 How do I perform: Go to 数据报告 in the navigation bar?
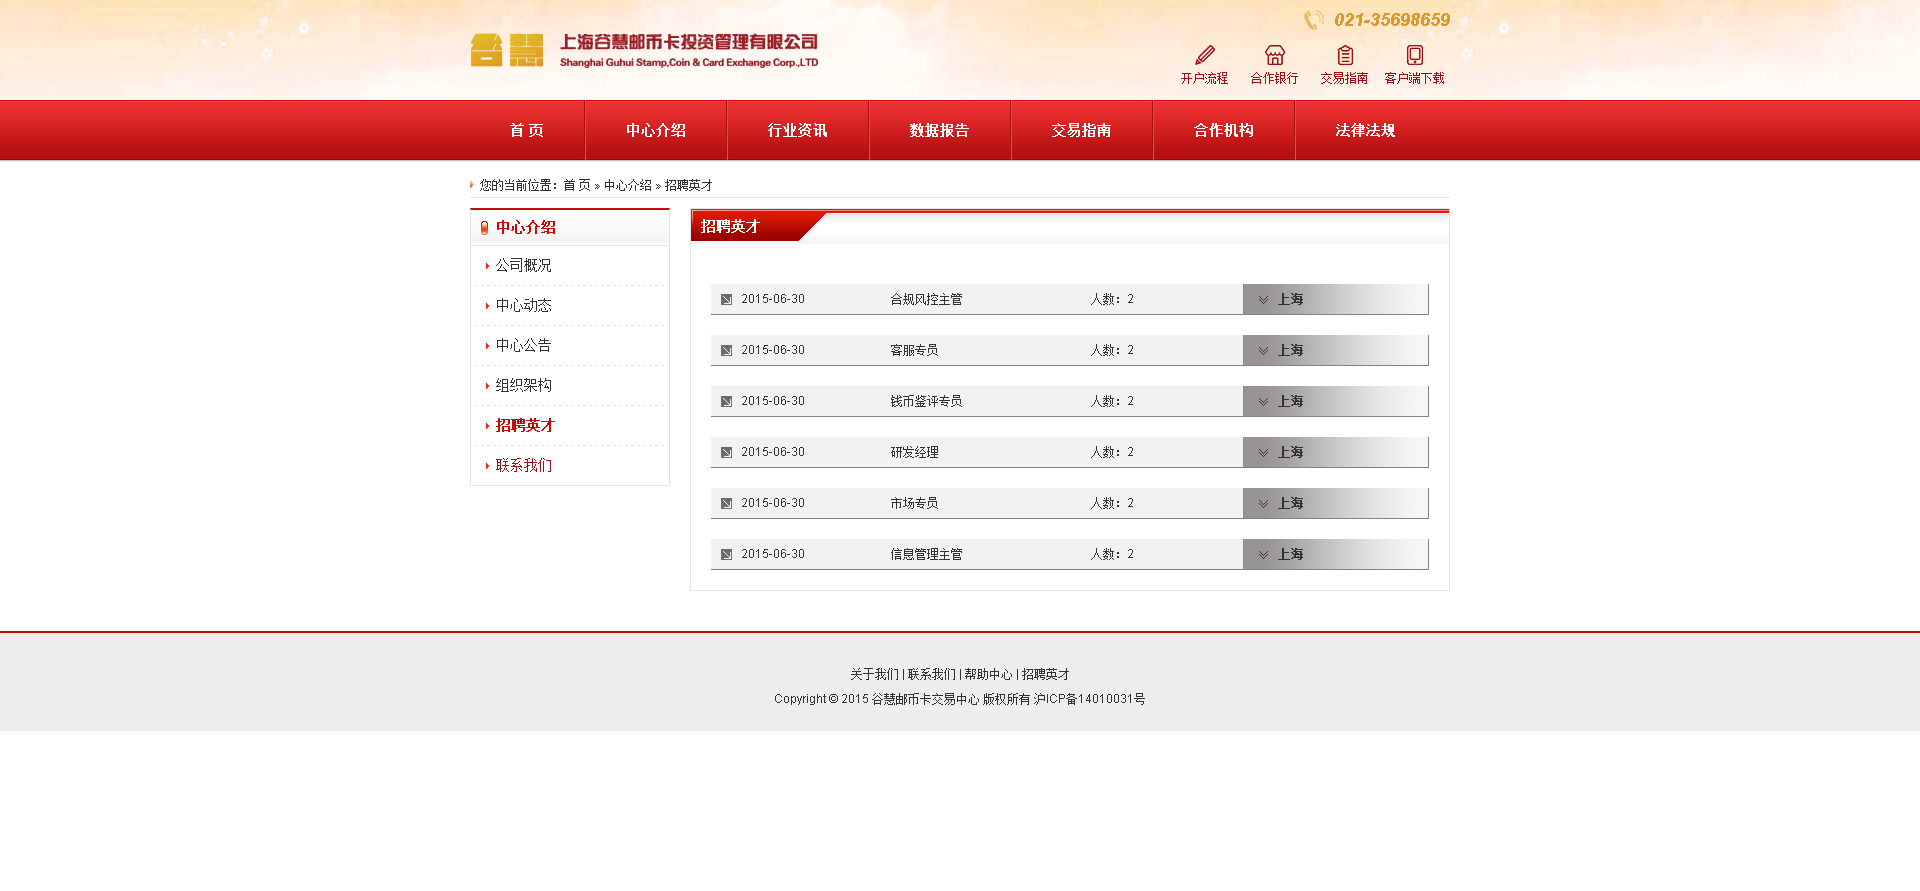(939, 130)
